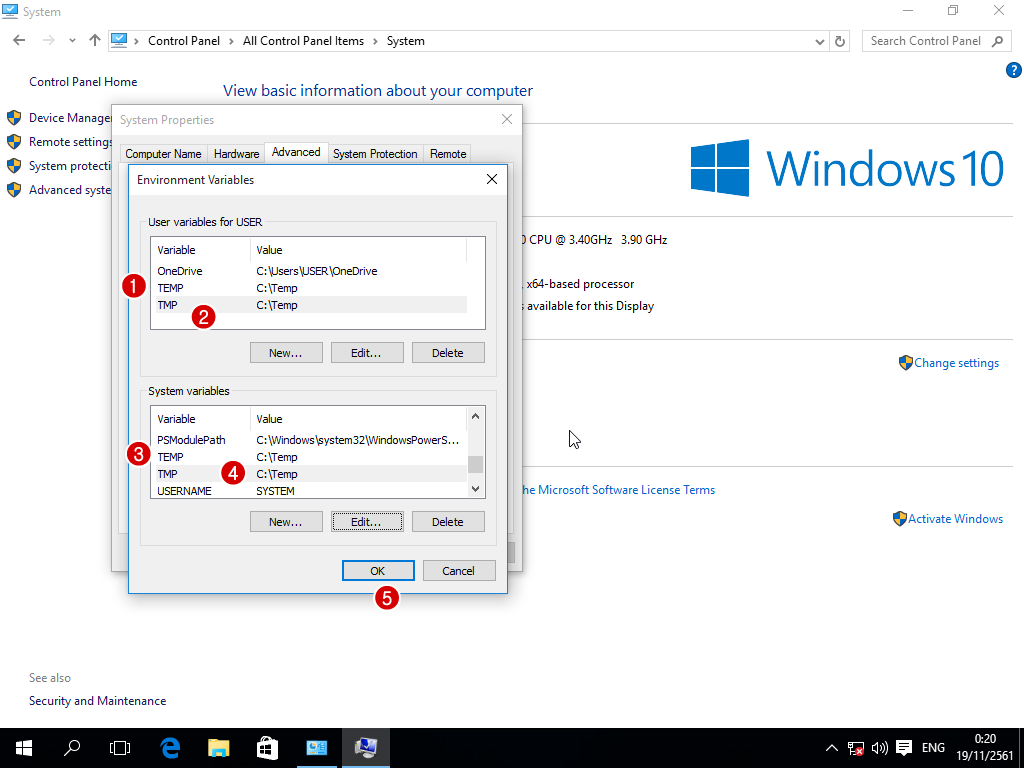Select the TEMP system variable row
The image size is (1024, 768).
pyautogui.click(x=312, y=457)
